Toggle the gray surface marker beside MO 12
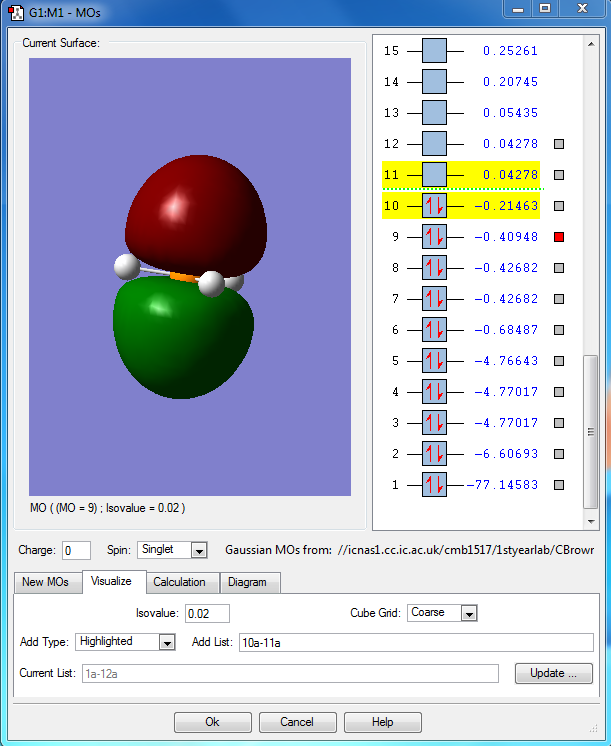The image size is (611, 746). tap(560, 144)
